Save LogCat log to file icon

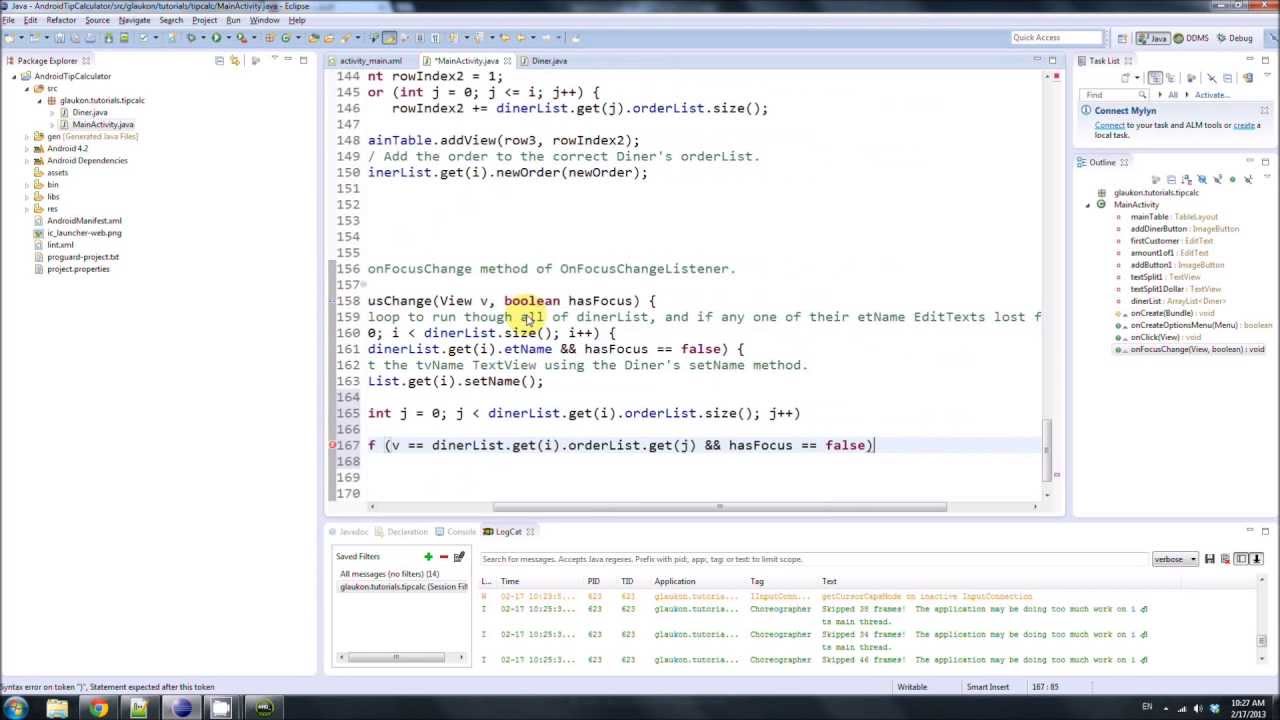[x=1209, y=559]
